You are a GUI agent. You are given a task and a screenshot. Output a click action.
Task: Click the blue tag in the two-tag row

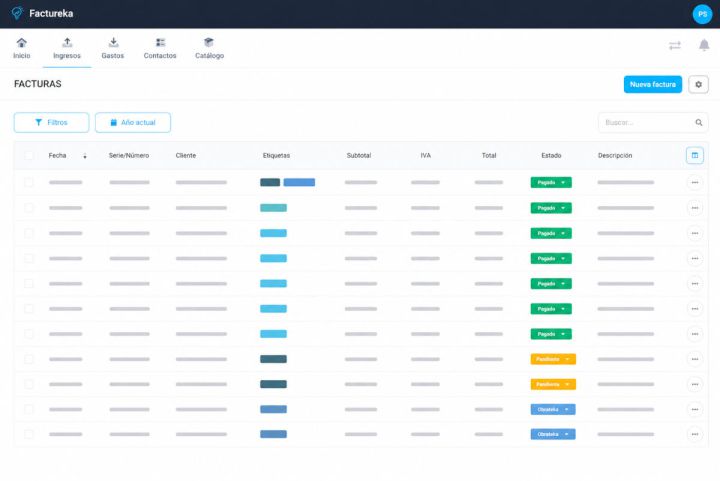click(299, 183)
